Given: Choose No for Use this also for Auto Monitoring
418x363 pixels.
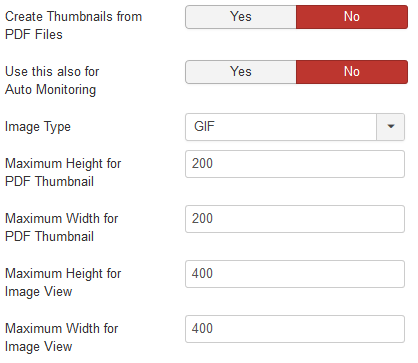Looking at the screenshot, I should click(352, 72).
